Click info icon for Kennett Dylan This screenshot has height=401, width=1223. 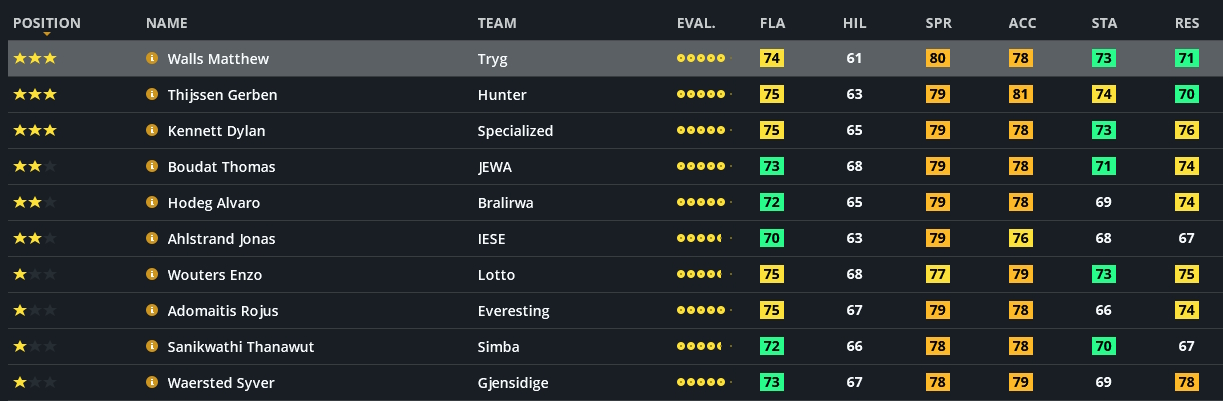coord(152,131)
